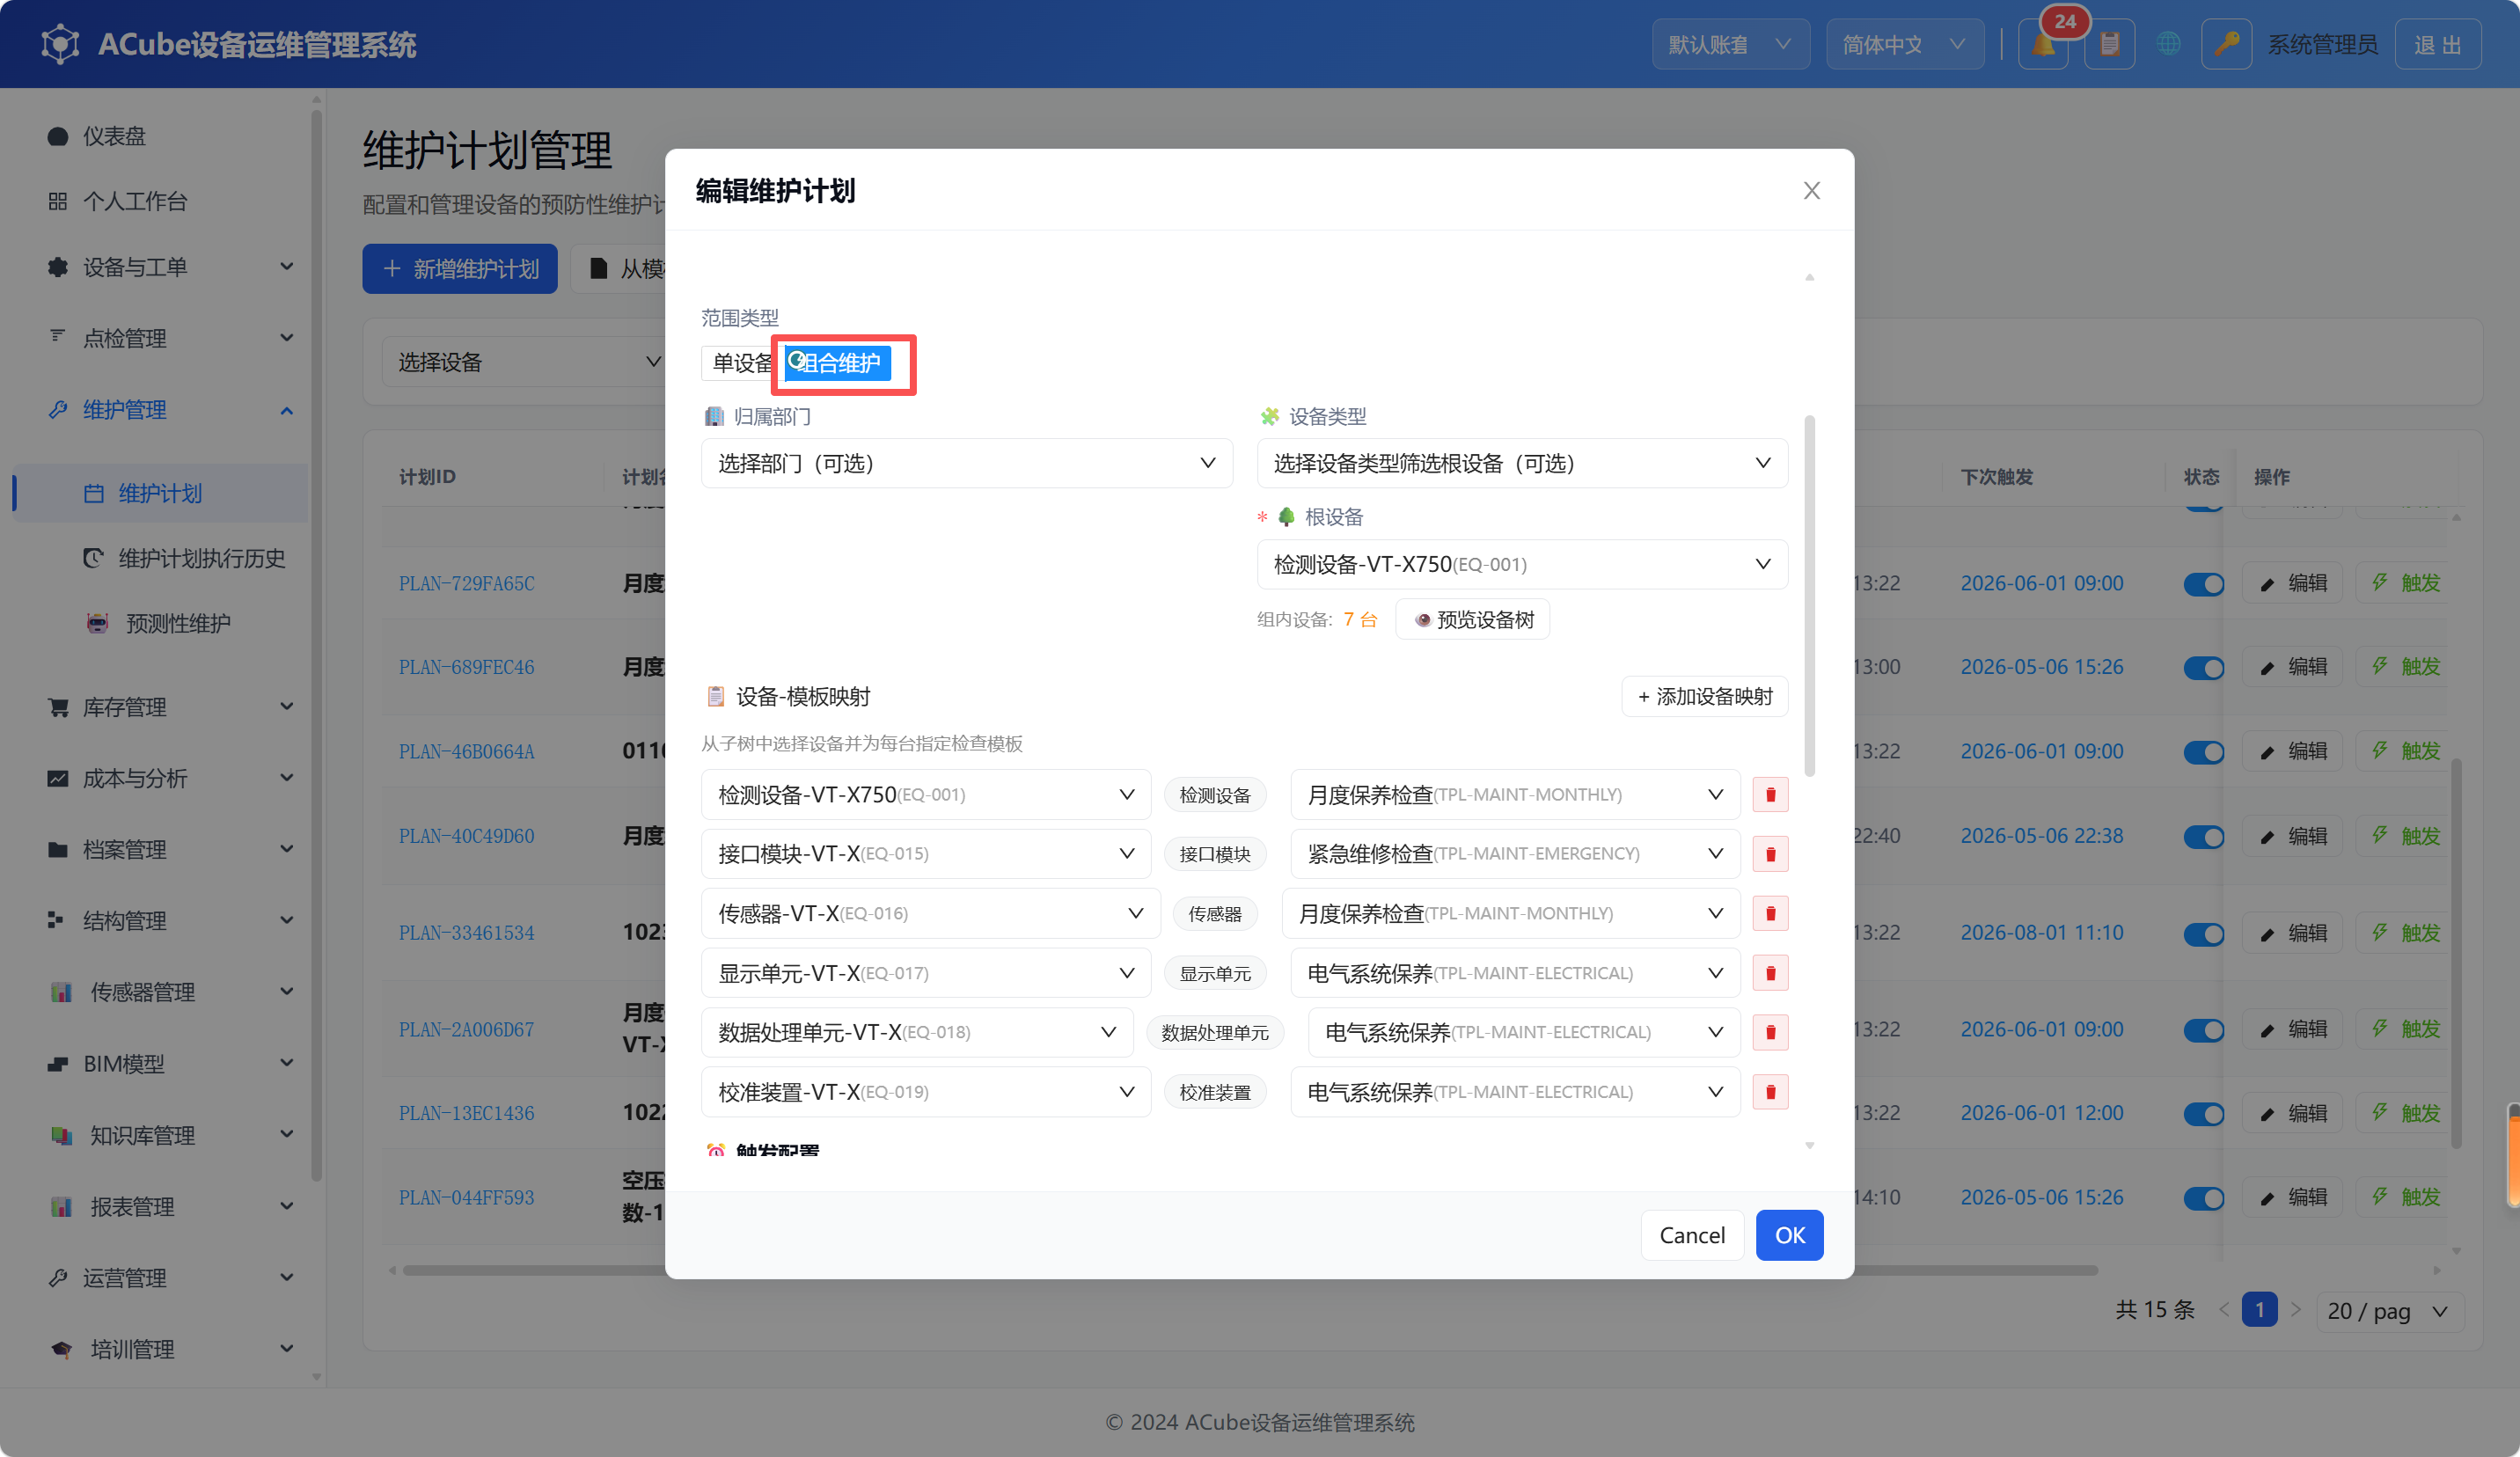The width and height of the screenshot is (2520, 1457).
Task: Select 维护计划 sidebar item
Action: tap(160, 493)
